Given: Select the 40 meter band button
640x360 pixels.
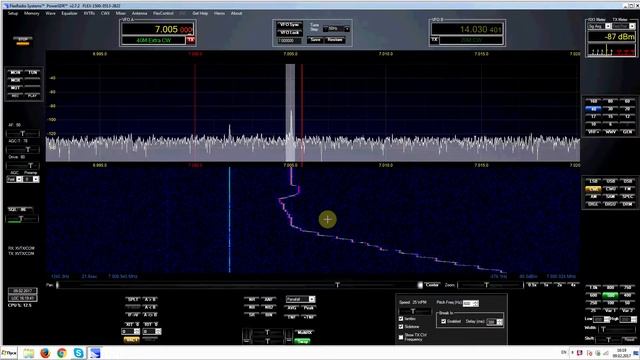Looking at the screenshot, I should pos(593,109).
